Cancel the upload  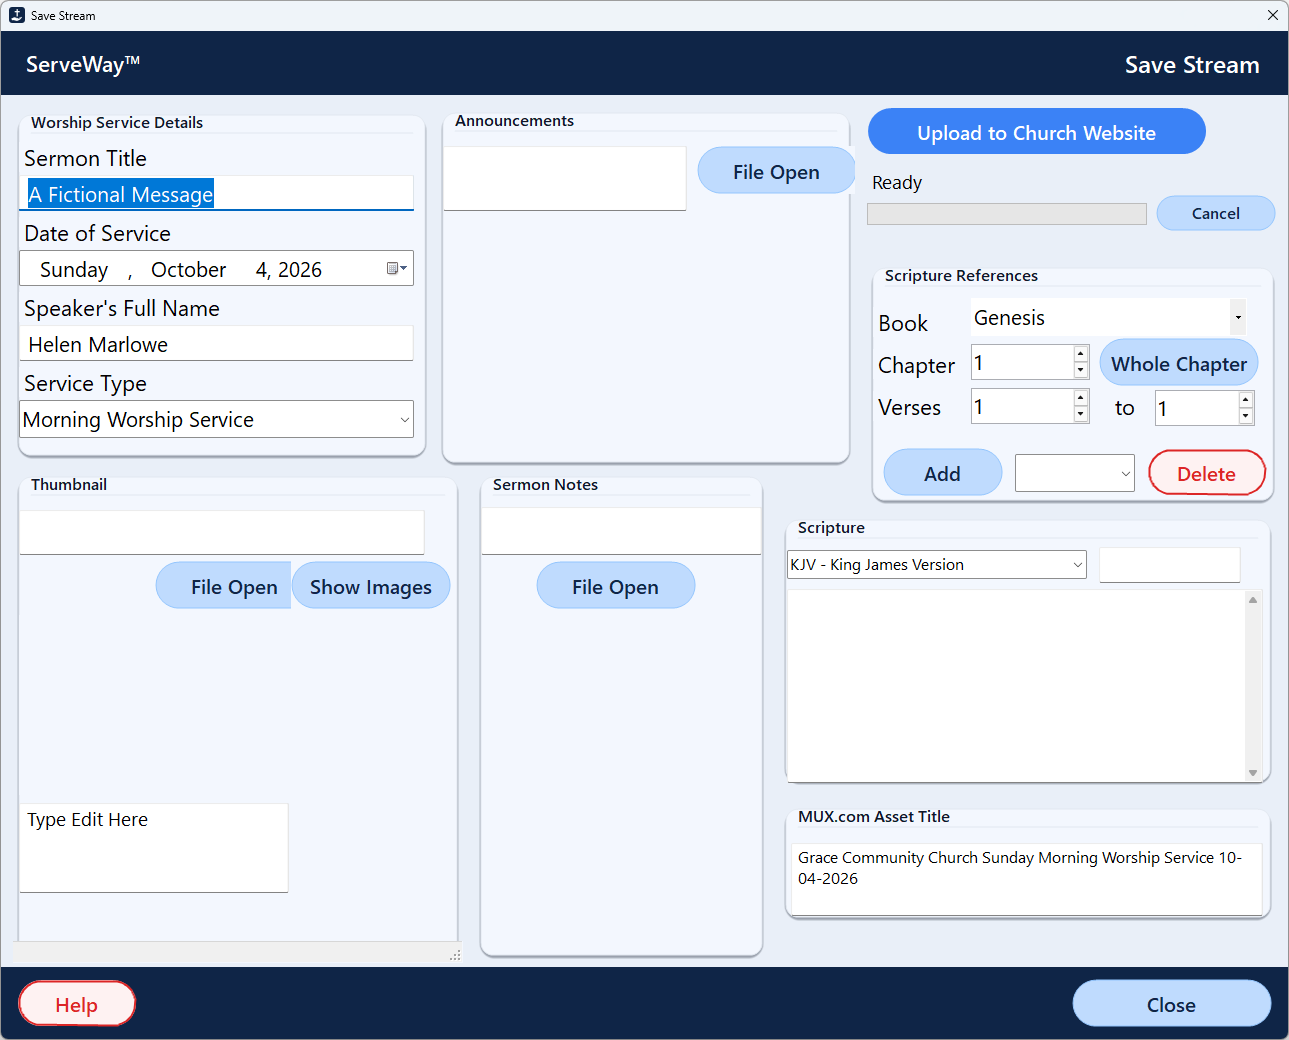coord(1216,213)
